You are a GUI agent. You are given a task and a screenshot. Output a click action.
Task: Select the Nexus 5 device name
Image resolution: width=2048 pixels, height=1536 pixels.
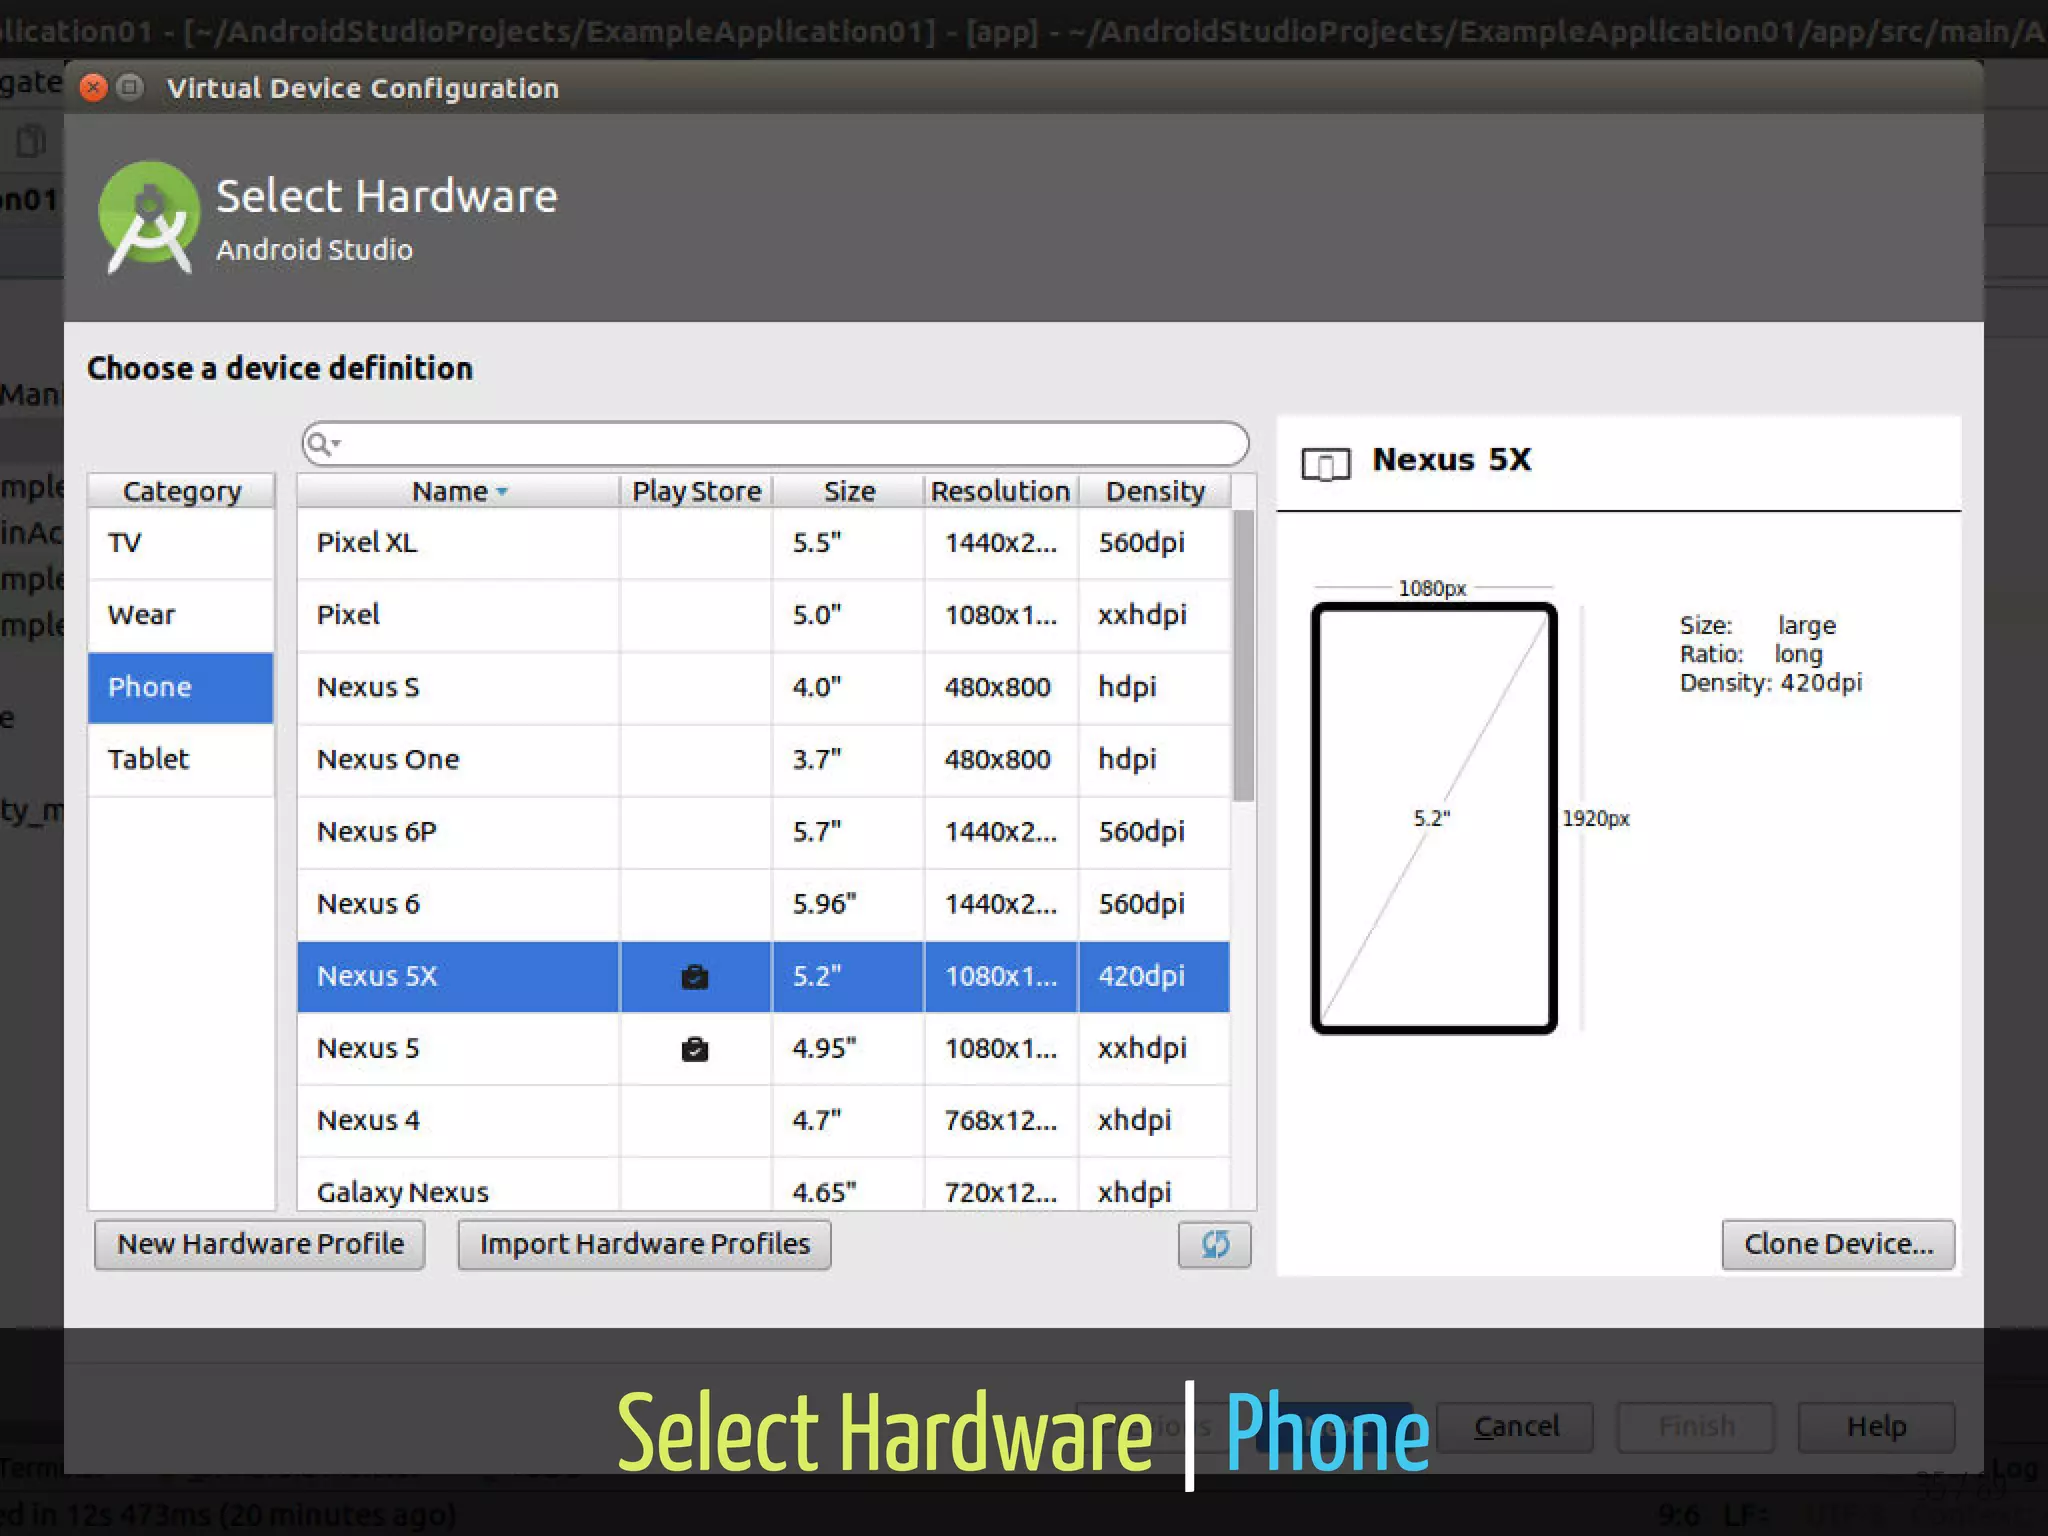(x=368, y=1048)
